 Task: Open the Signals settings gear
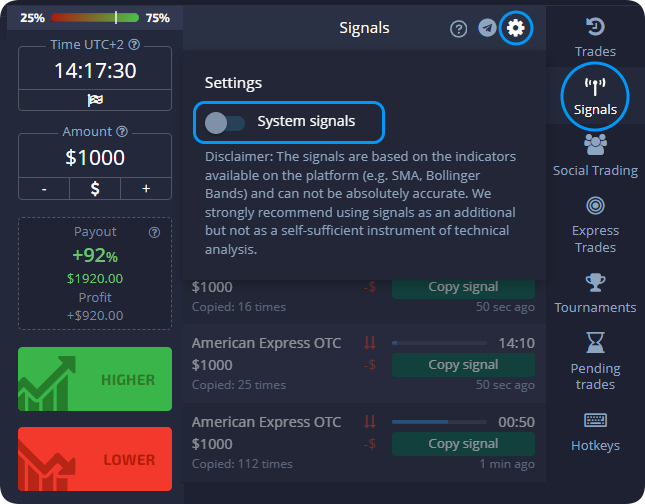point(515,28)
